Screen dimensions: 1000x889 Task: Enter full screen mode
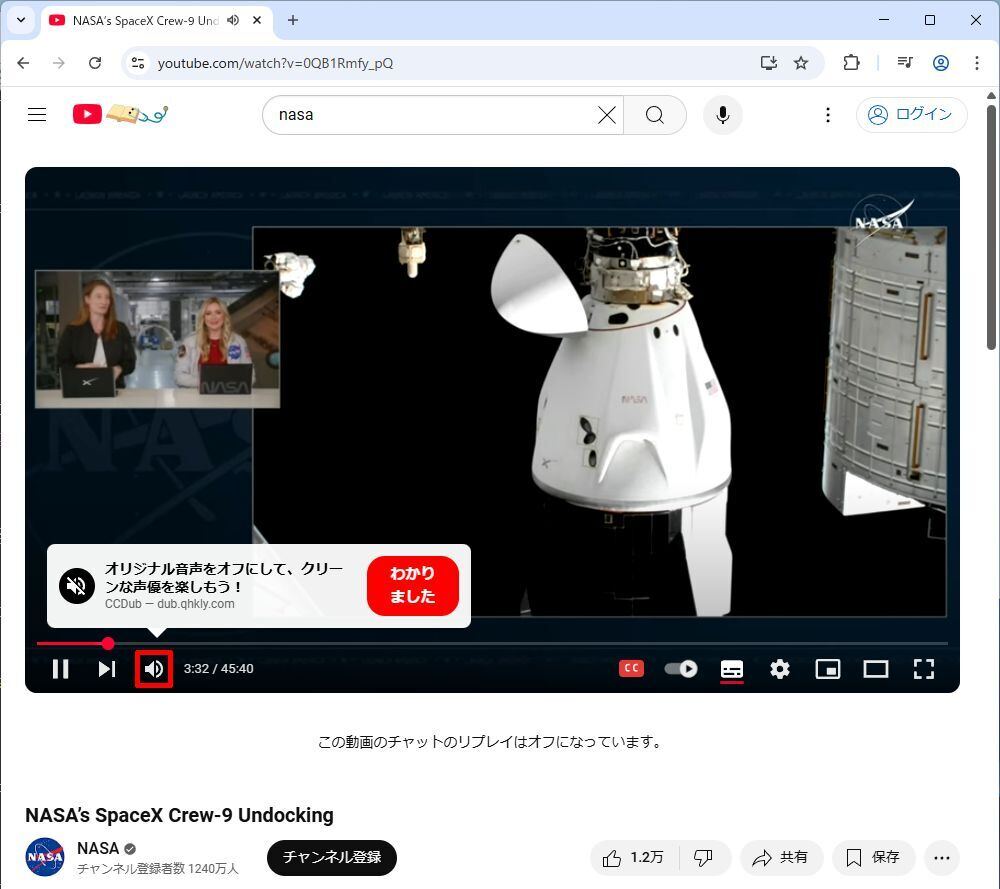tap(923, 669)
